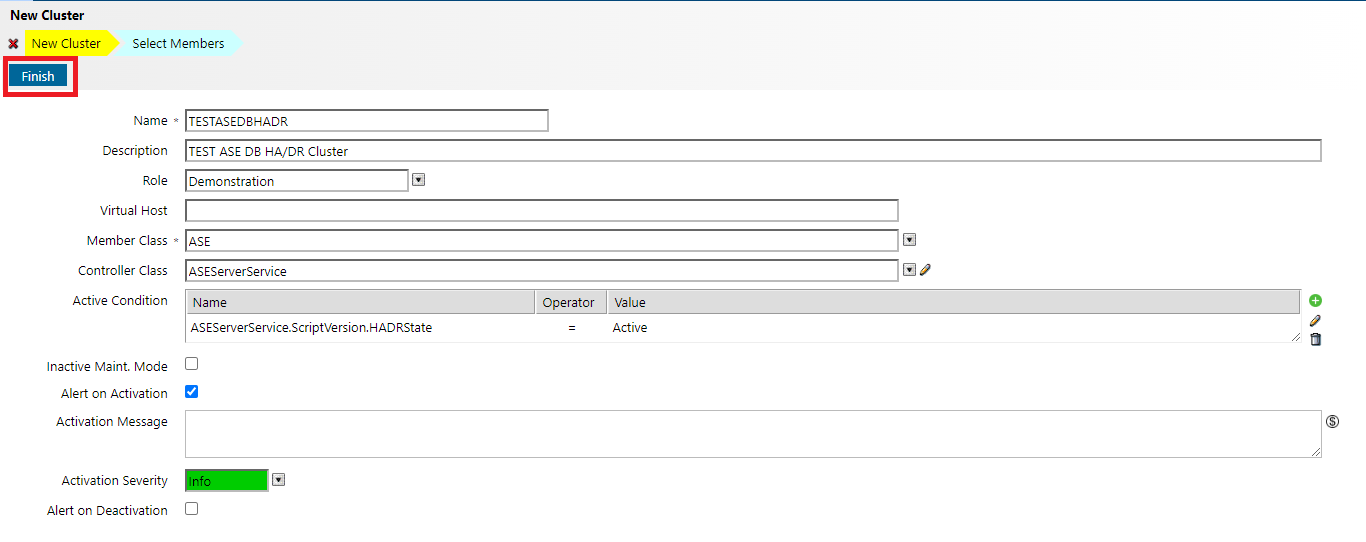
Task: Click the green add condition icon
Action: tap(1315, 301)
